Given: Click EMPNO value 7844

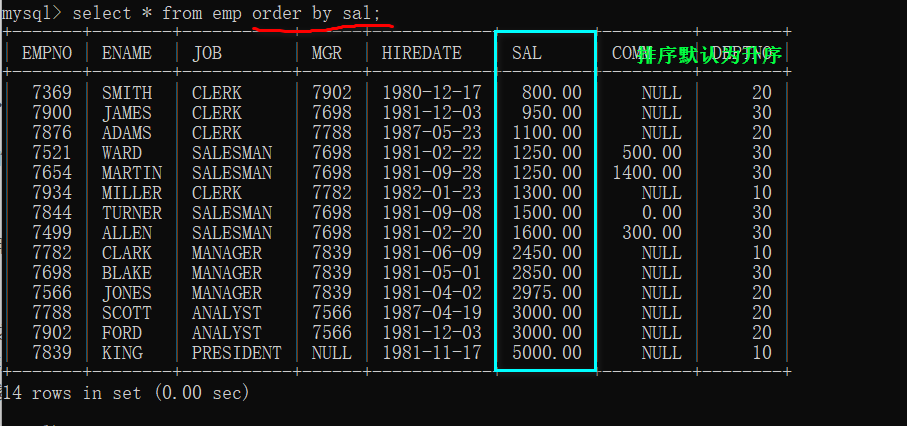Looking at the screenshot, I should click(x=52, y=213).
